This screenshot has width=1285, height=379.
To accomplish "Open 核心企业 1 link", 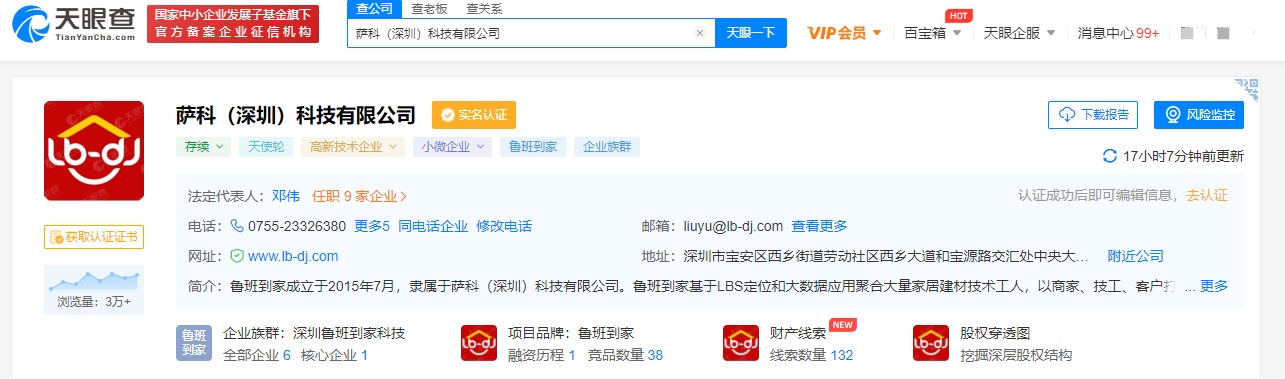I will tap(335, 355).
